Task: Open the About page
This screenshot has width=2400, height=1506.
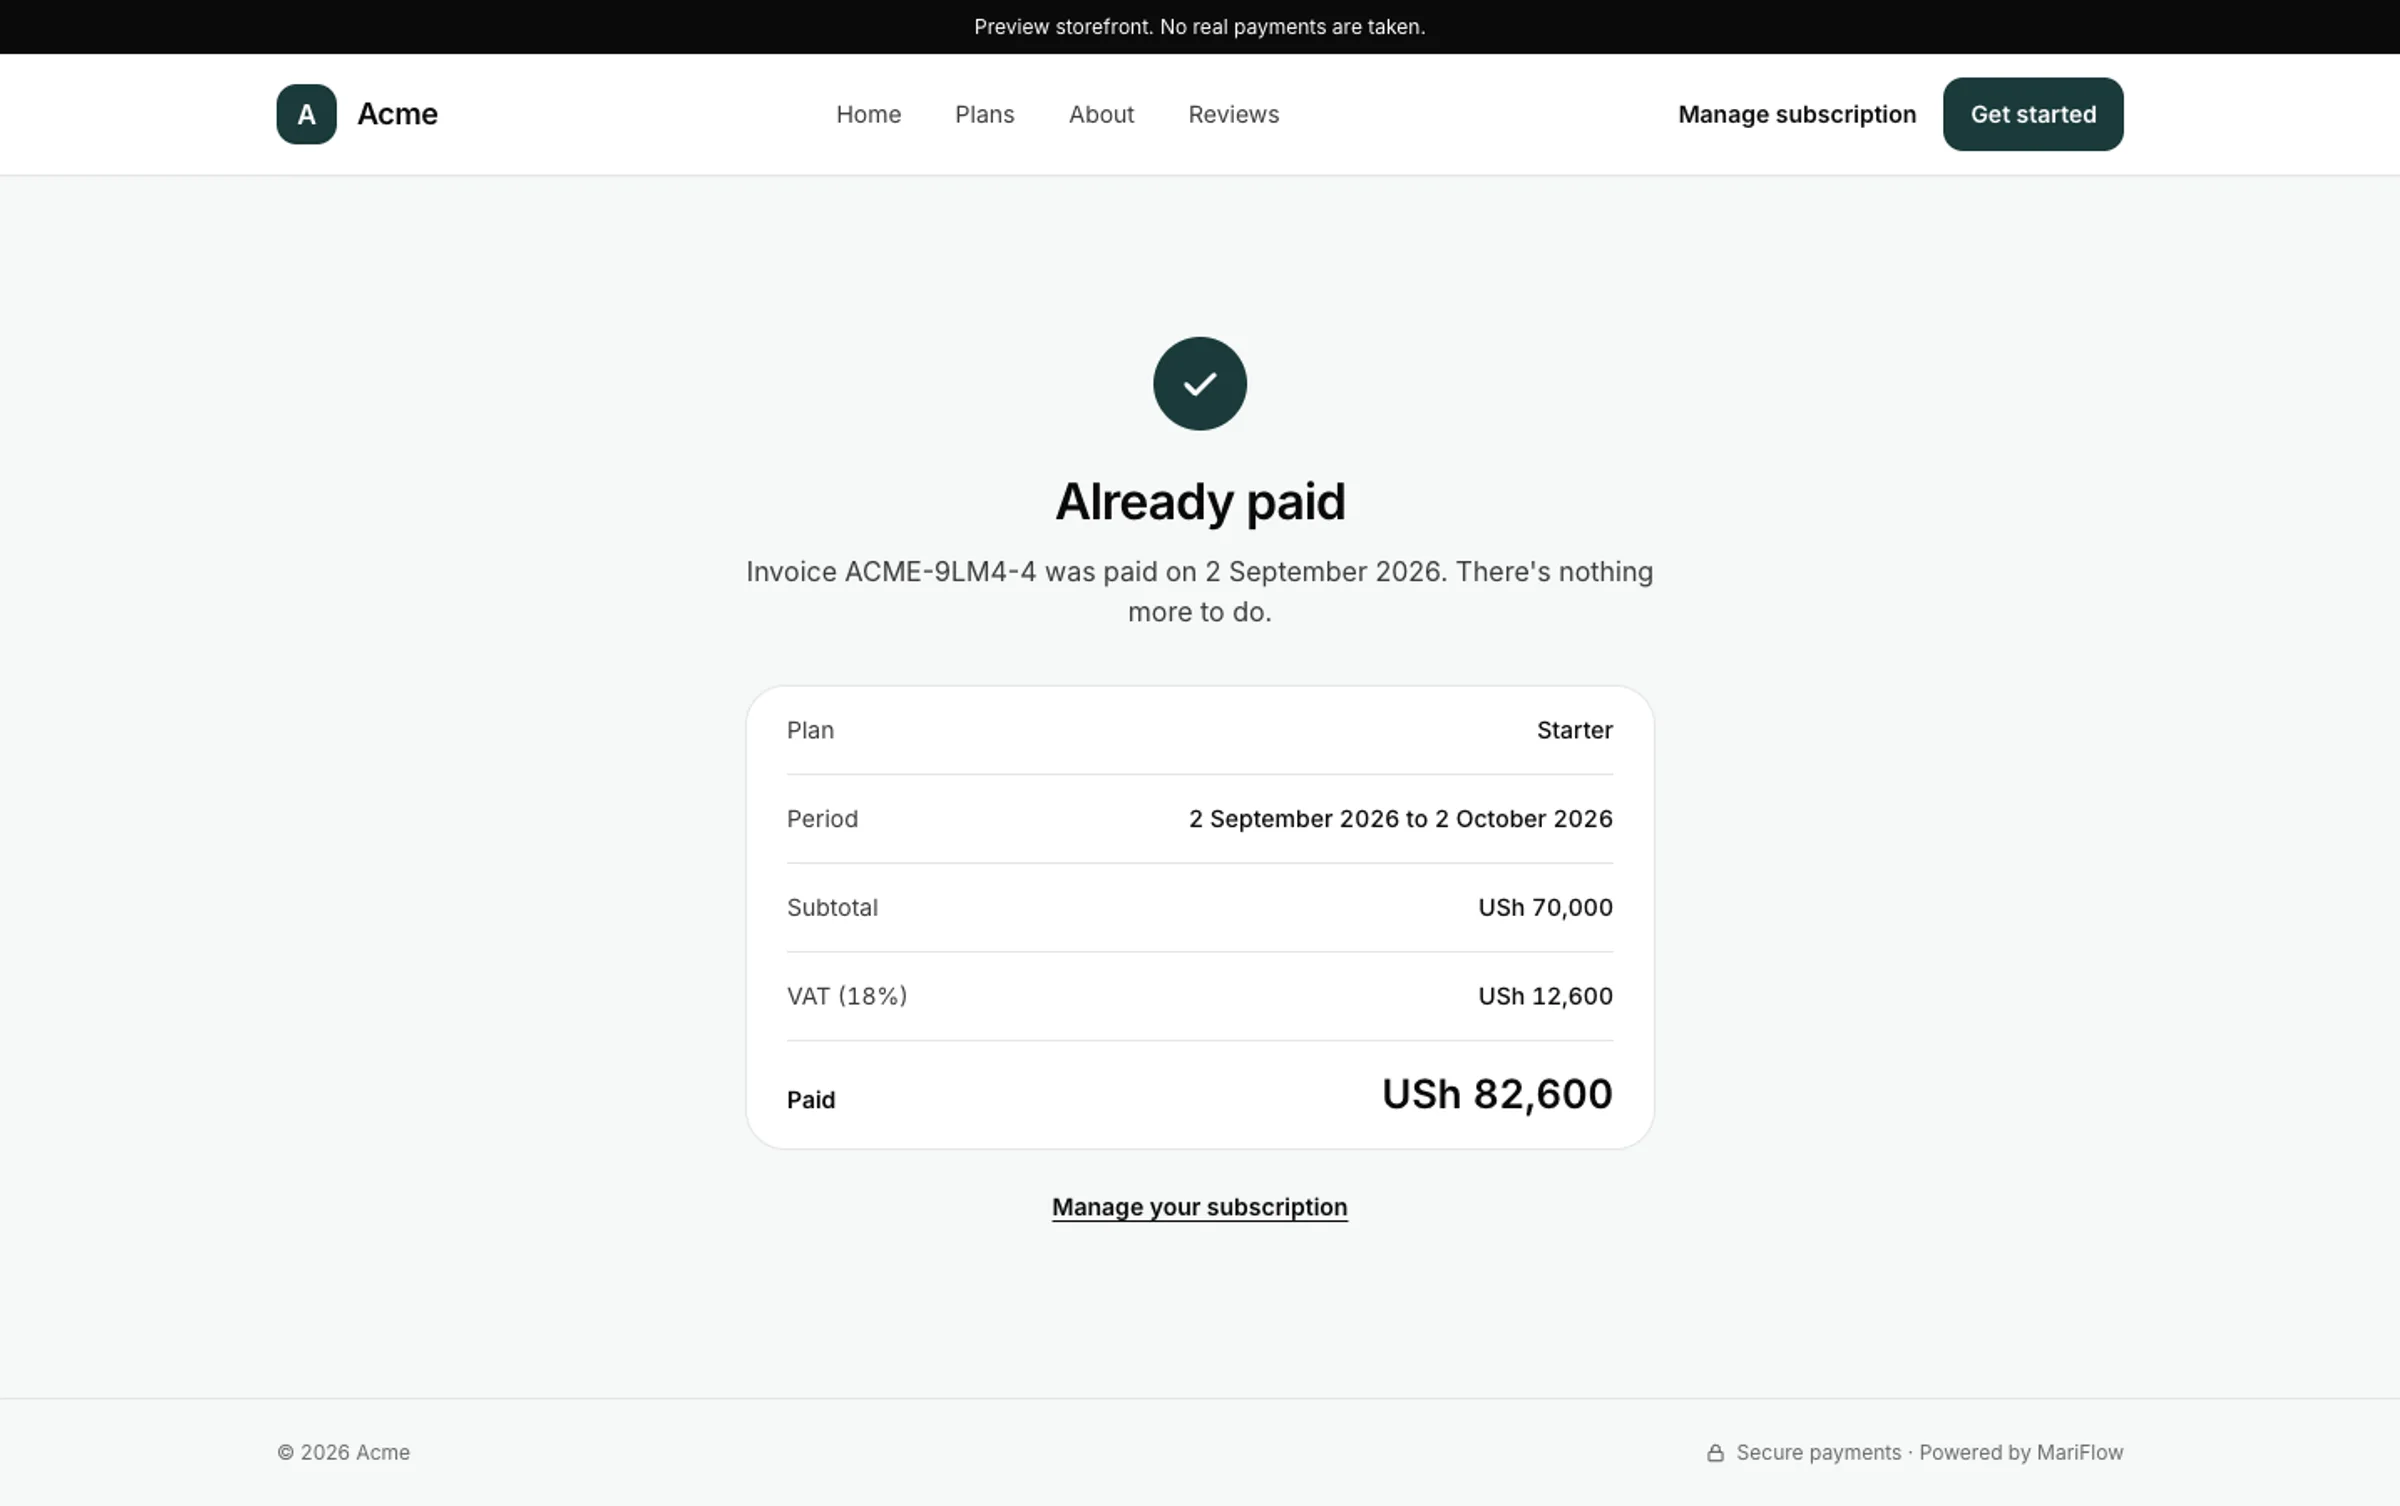Action: pyautogui.click(x=1101, y=114)
